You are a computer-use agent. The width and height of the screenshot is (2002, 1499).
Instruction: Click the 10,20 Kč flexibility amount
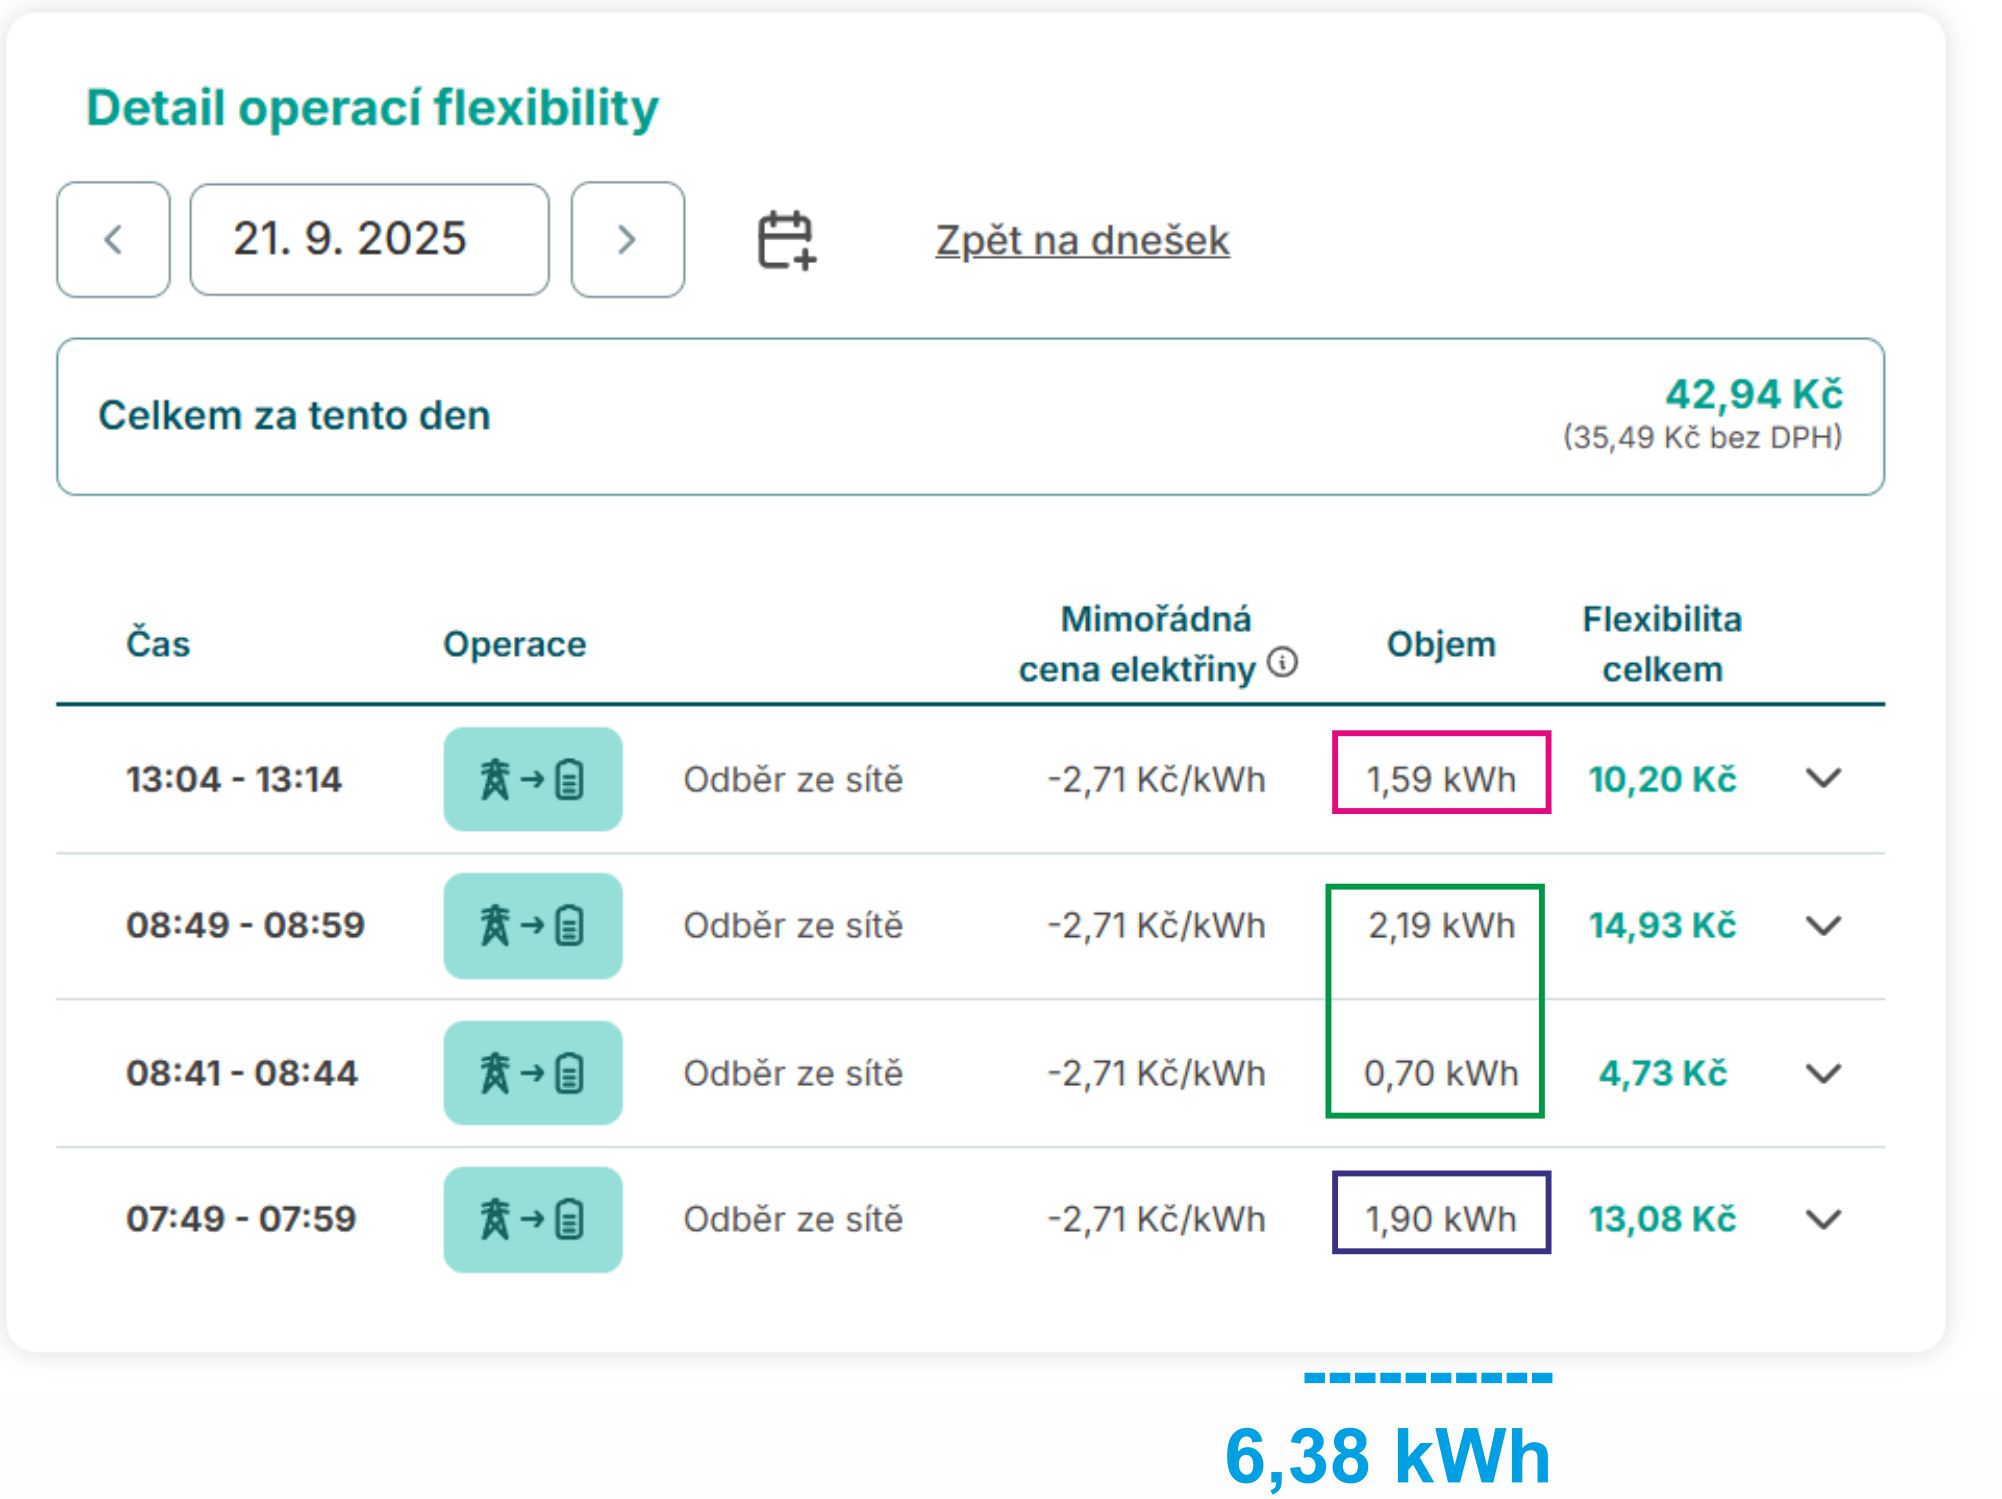pyautogui.click(x=1662, y=779)
